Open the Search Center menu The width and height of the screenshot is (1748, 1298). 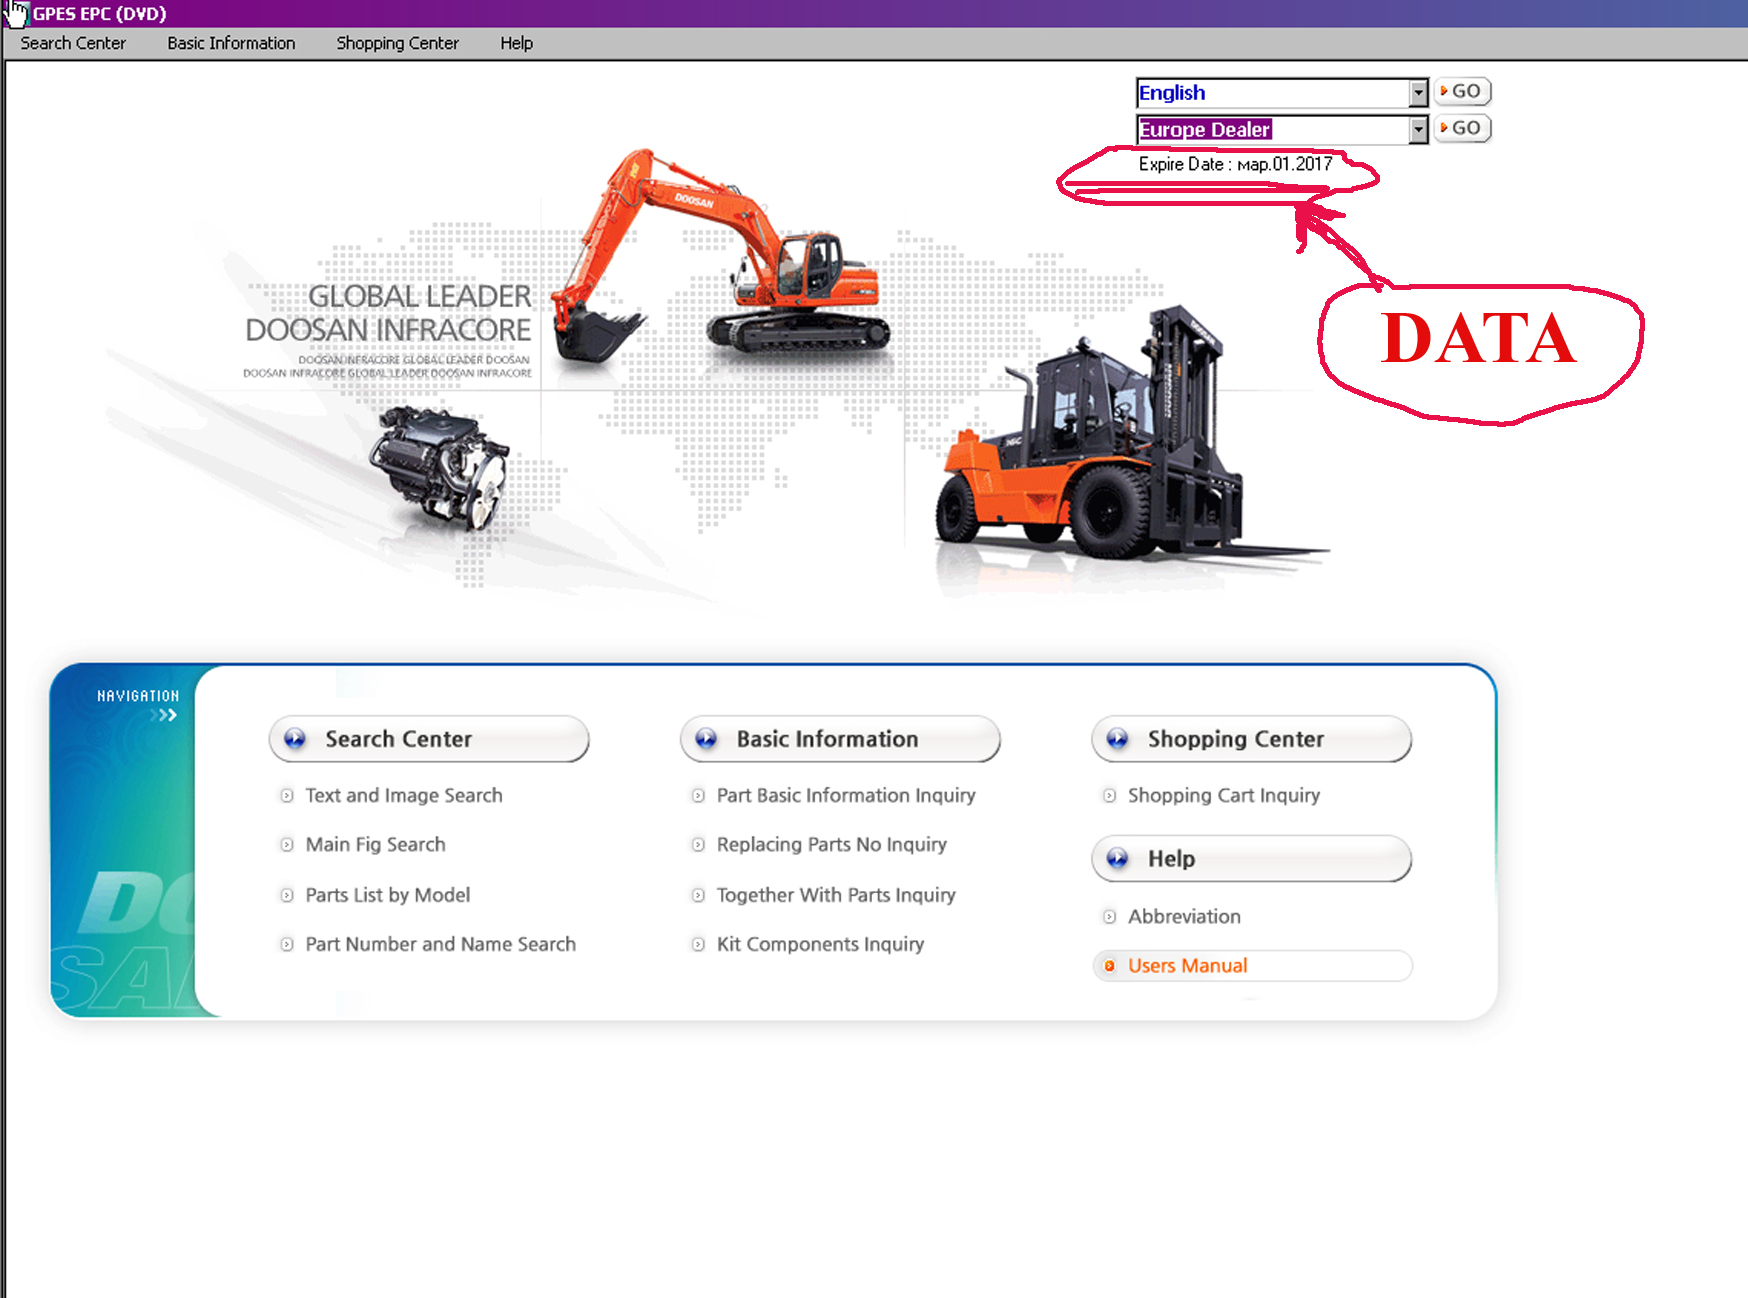(73, 43)
